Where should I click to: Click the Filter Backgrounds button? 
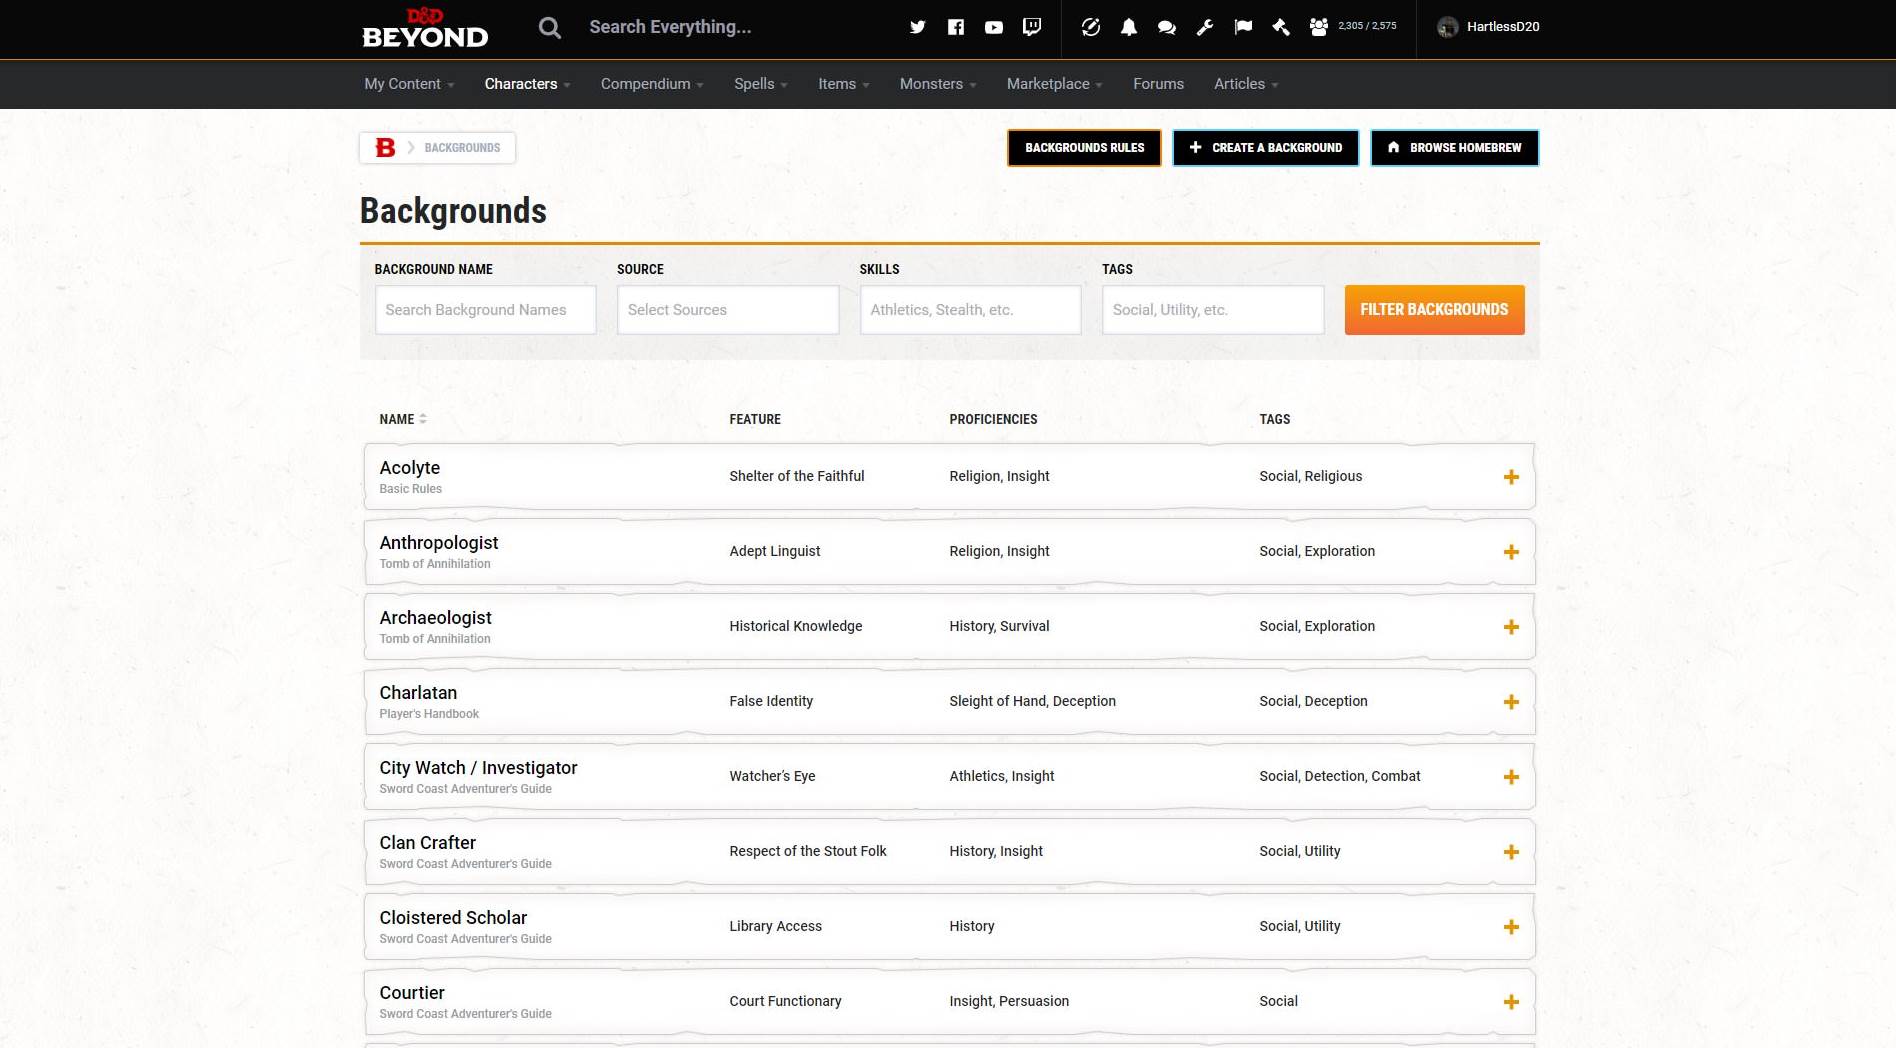coord(1434,310)
